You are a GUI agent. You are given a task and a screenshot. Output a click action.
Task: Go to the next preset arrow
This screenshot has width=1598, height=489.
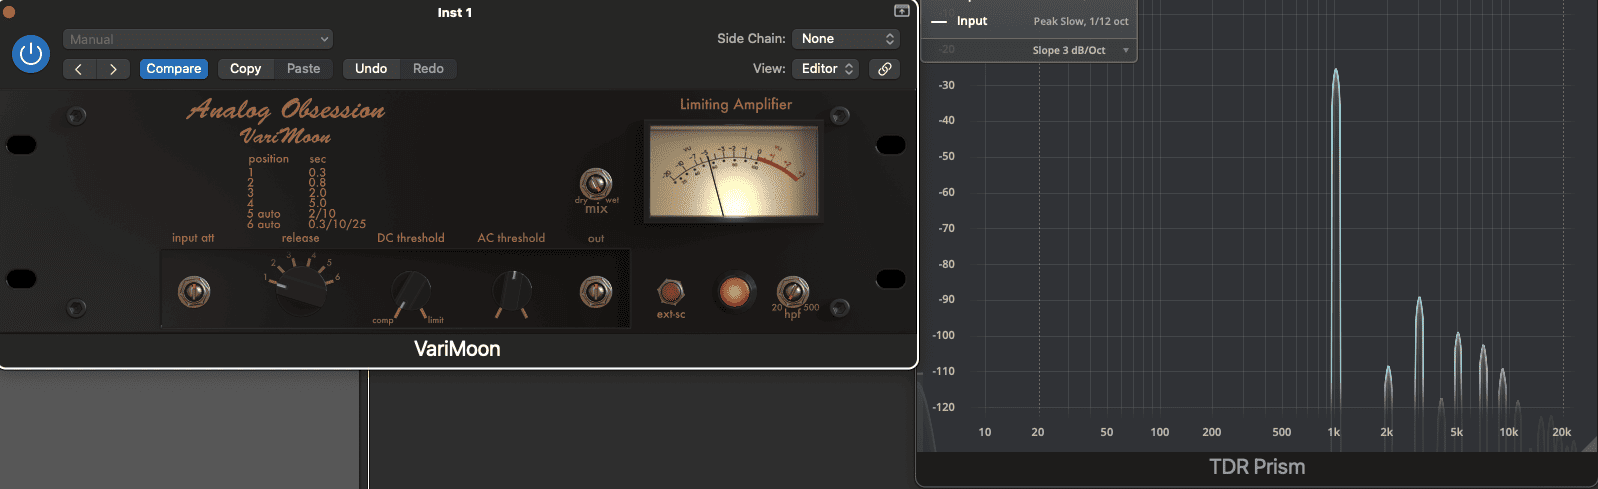click(113, 69)
